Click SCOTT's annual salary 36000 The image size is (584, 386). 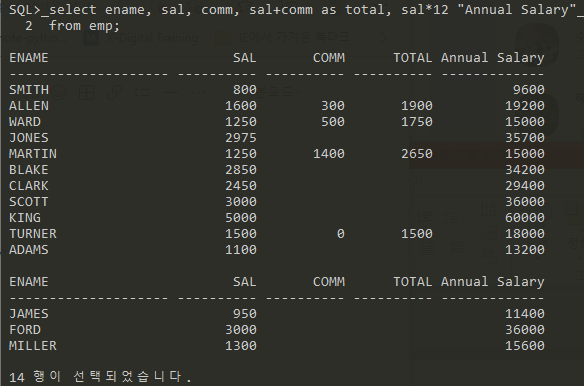[525, 202]
